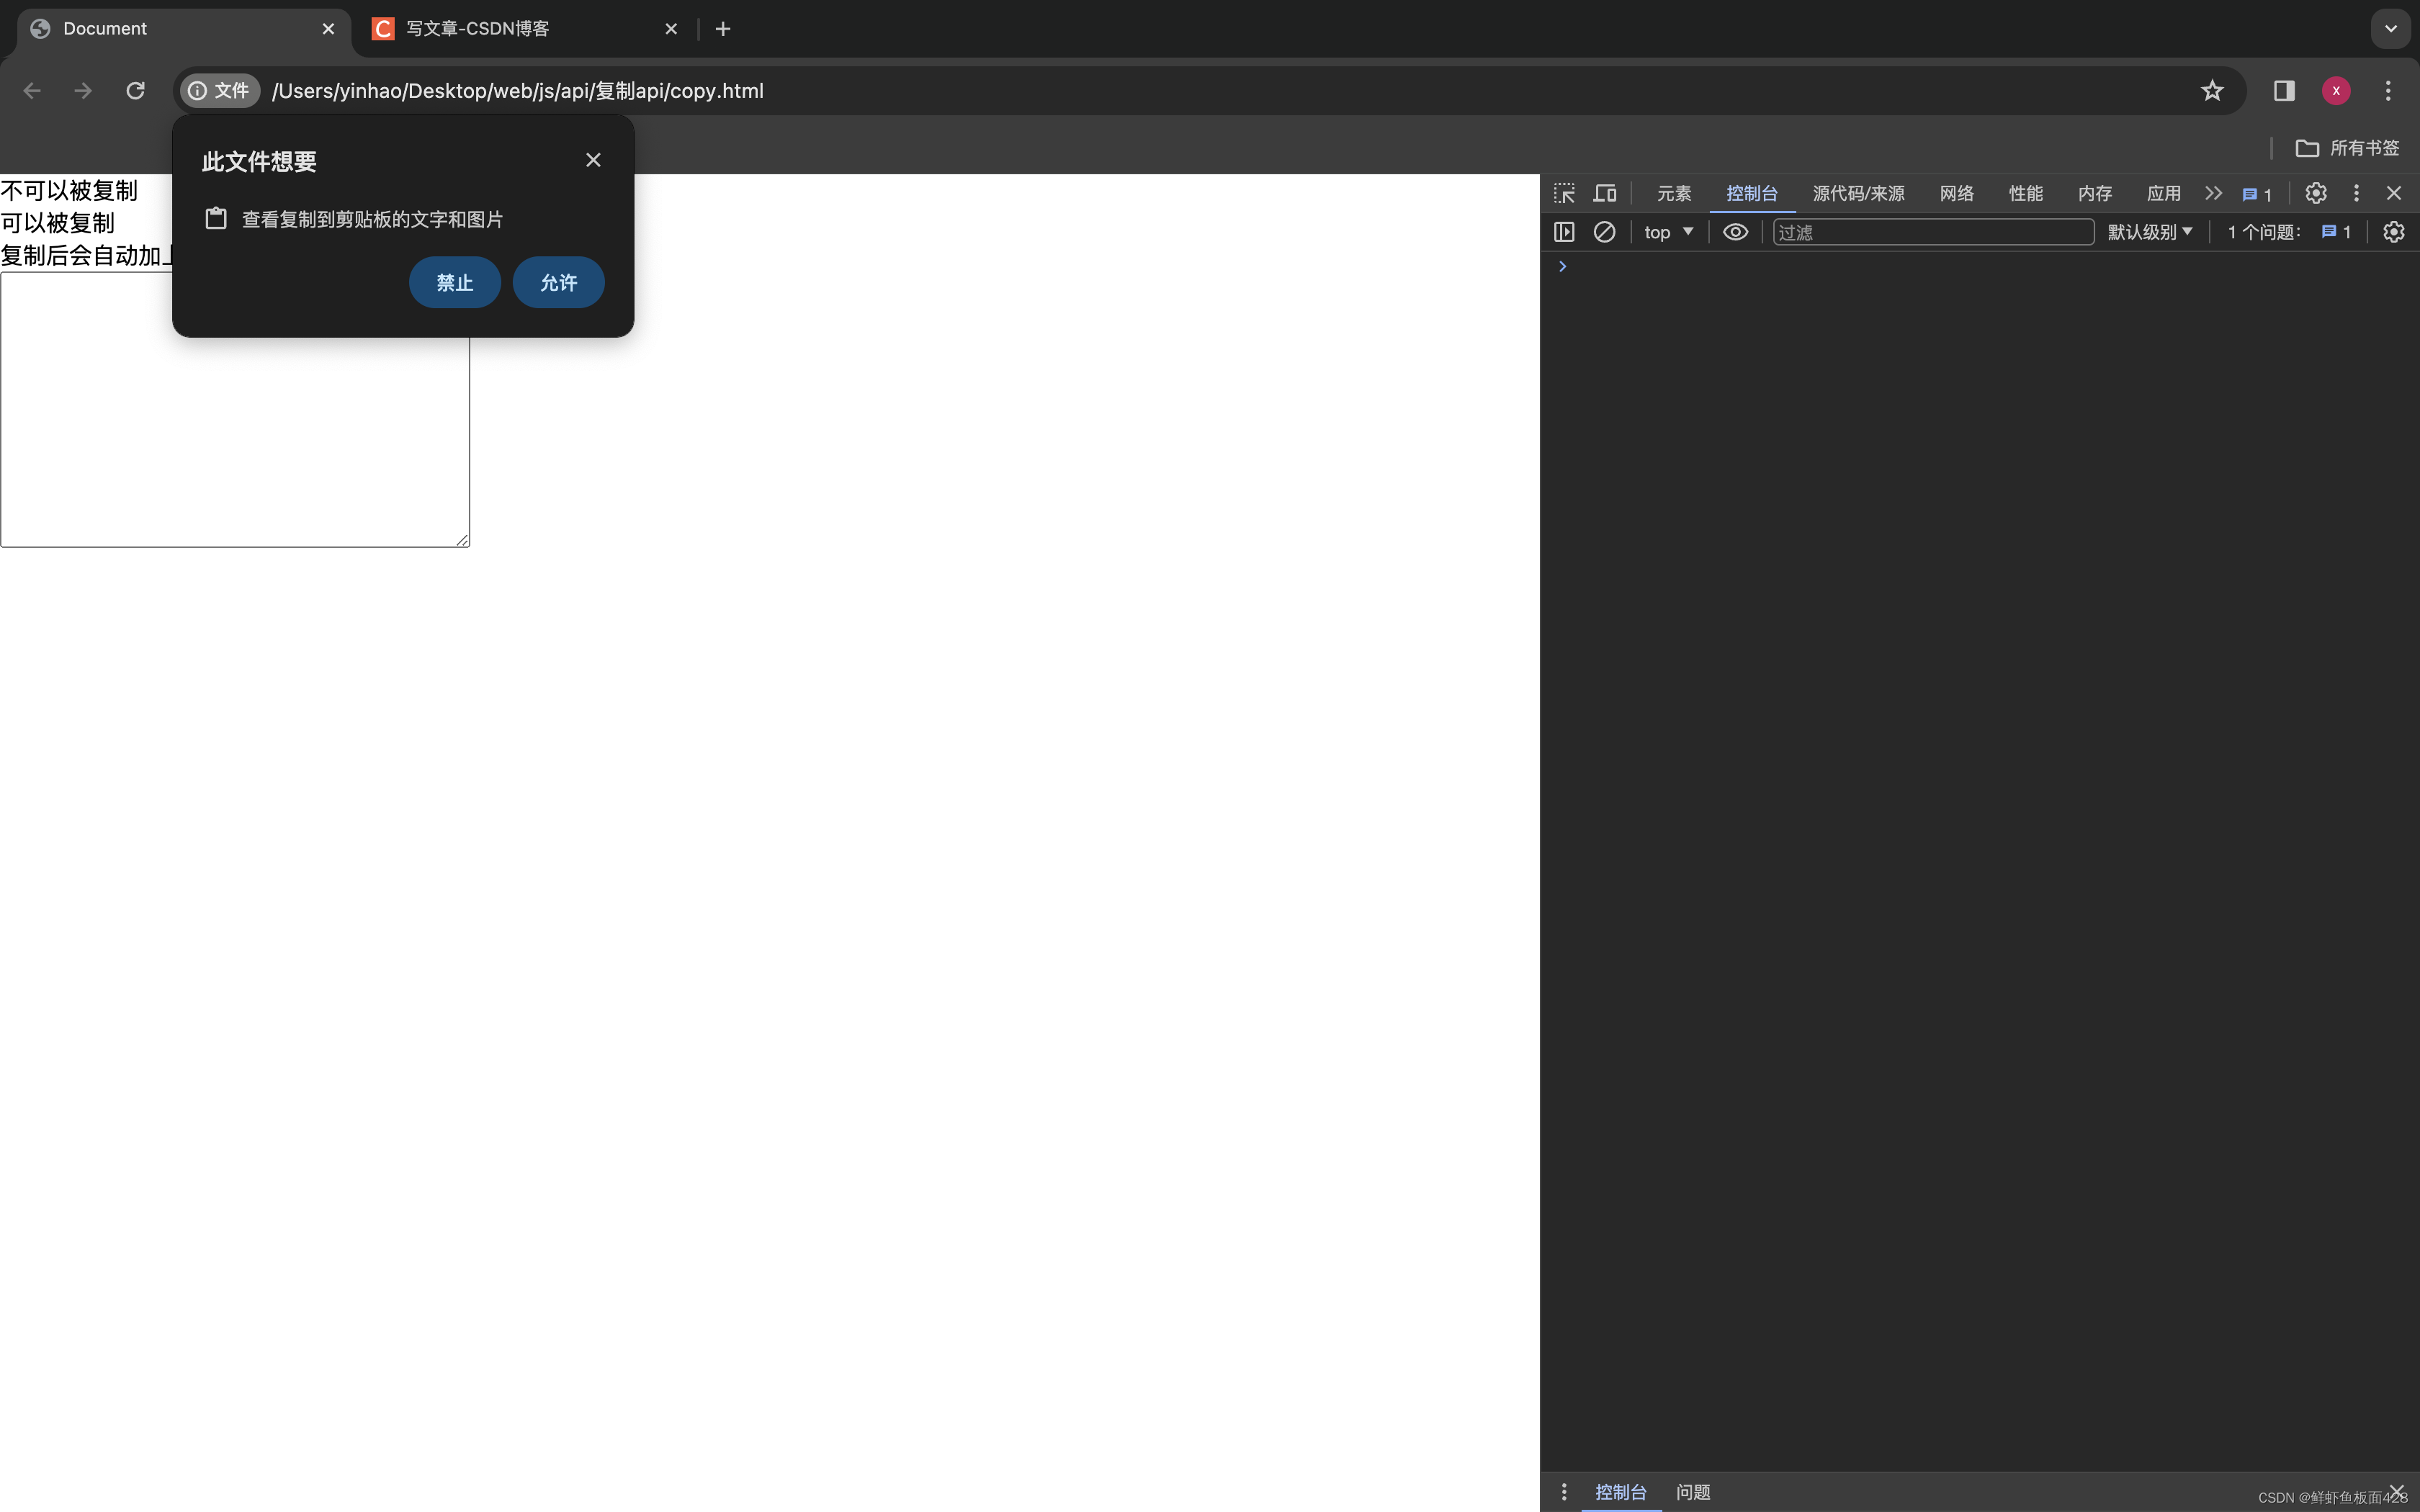This screenshot has width=2420, height=1512.
Task: Open the pink profile avatar
Action: (x=2336, y=91)
